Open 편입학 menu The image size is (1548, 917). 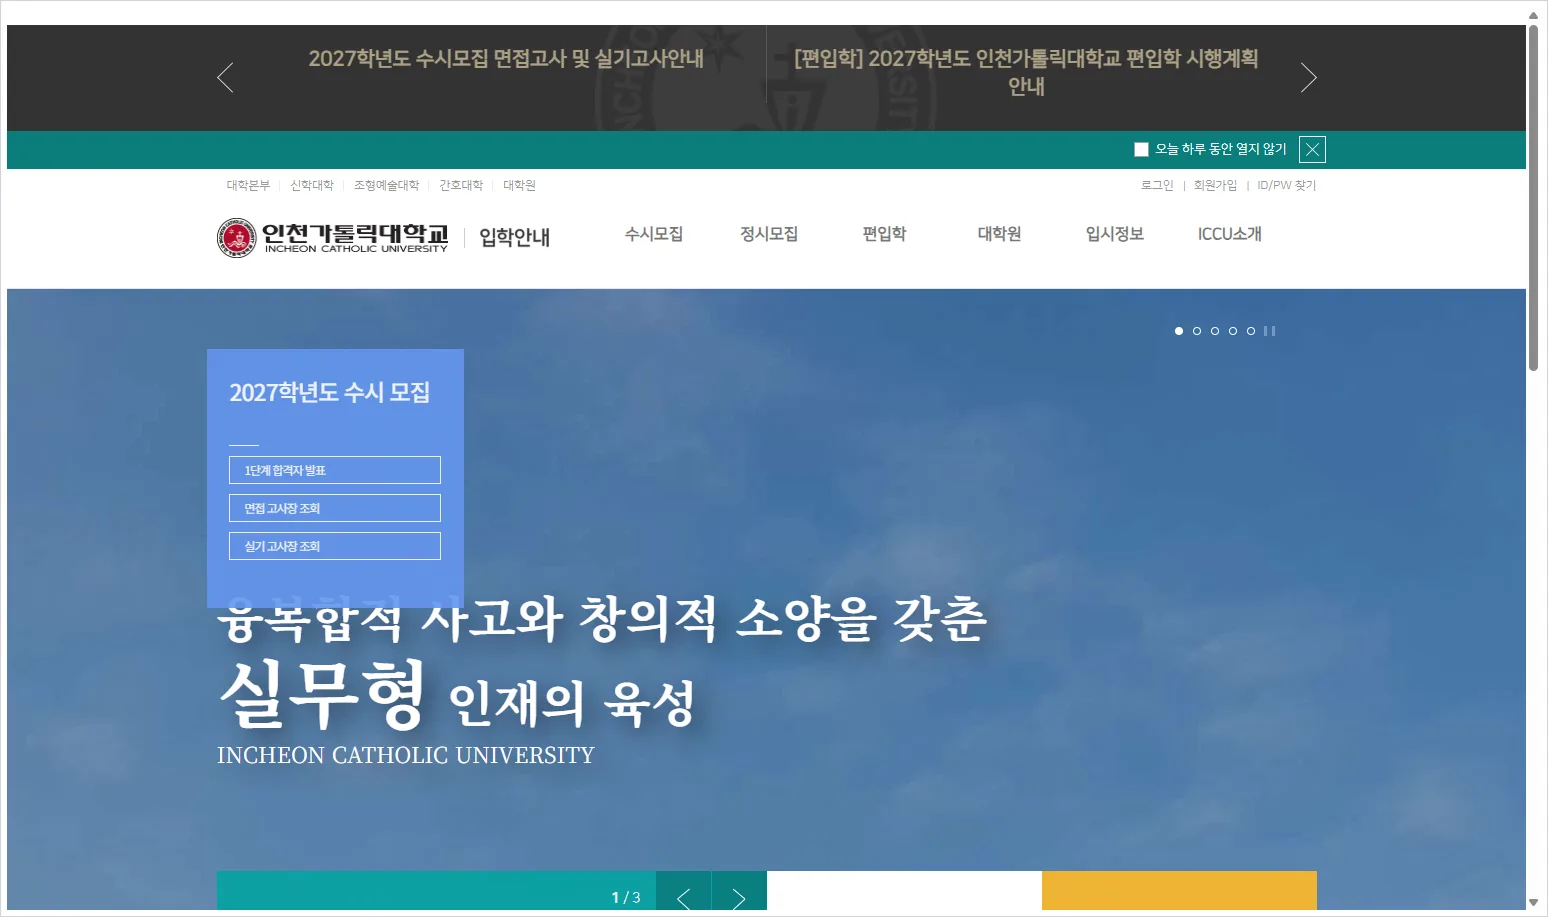(884, 234)
